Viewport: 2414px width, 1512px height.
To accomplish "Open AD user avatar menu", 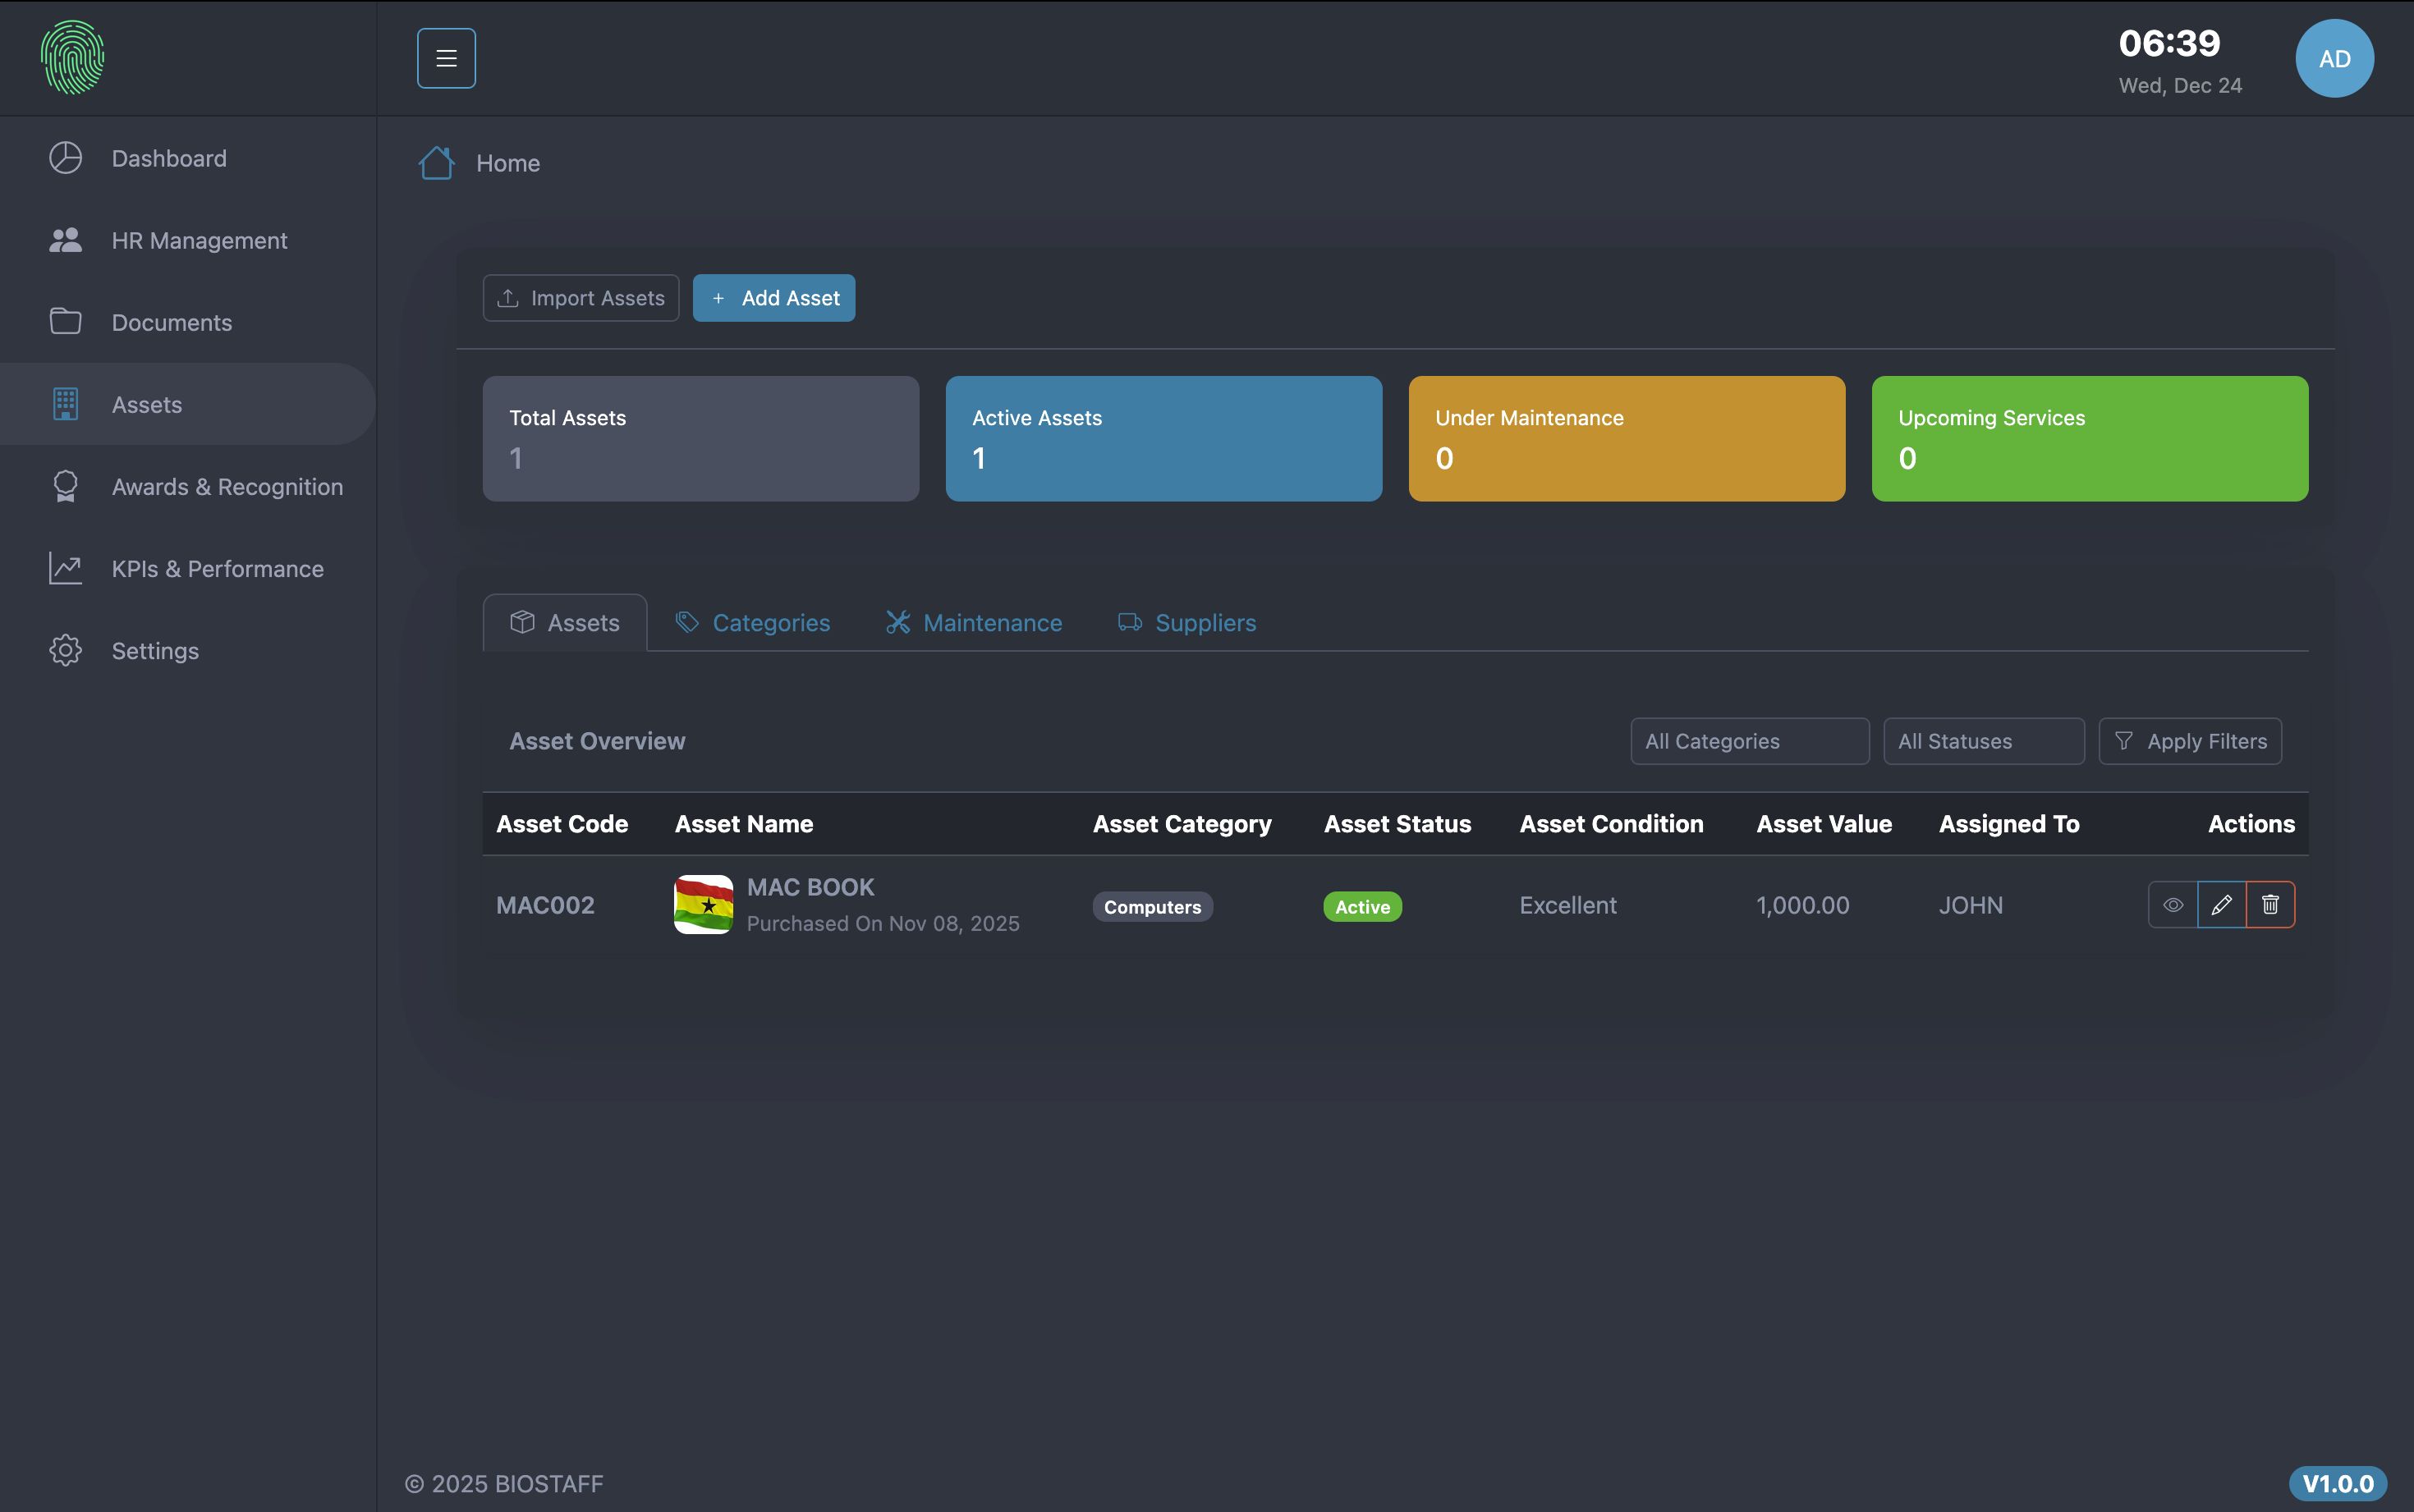I will pyautogui.click(x=2334, y=58).
